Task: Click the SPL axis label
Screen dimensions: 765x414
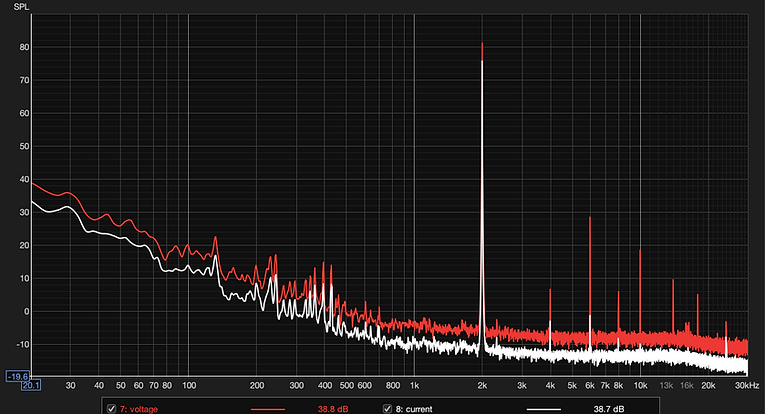Action: (x=21, y=7)
